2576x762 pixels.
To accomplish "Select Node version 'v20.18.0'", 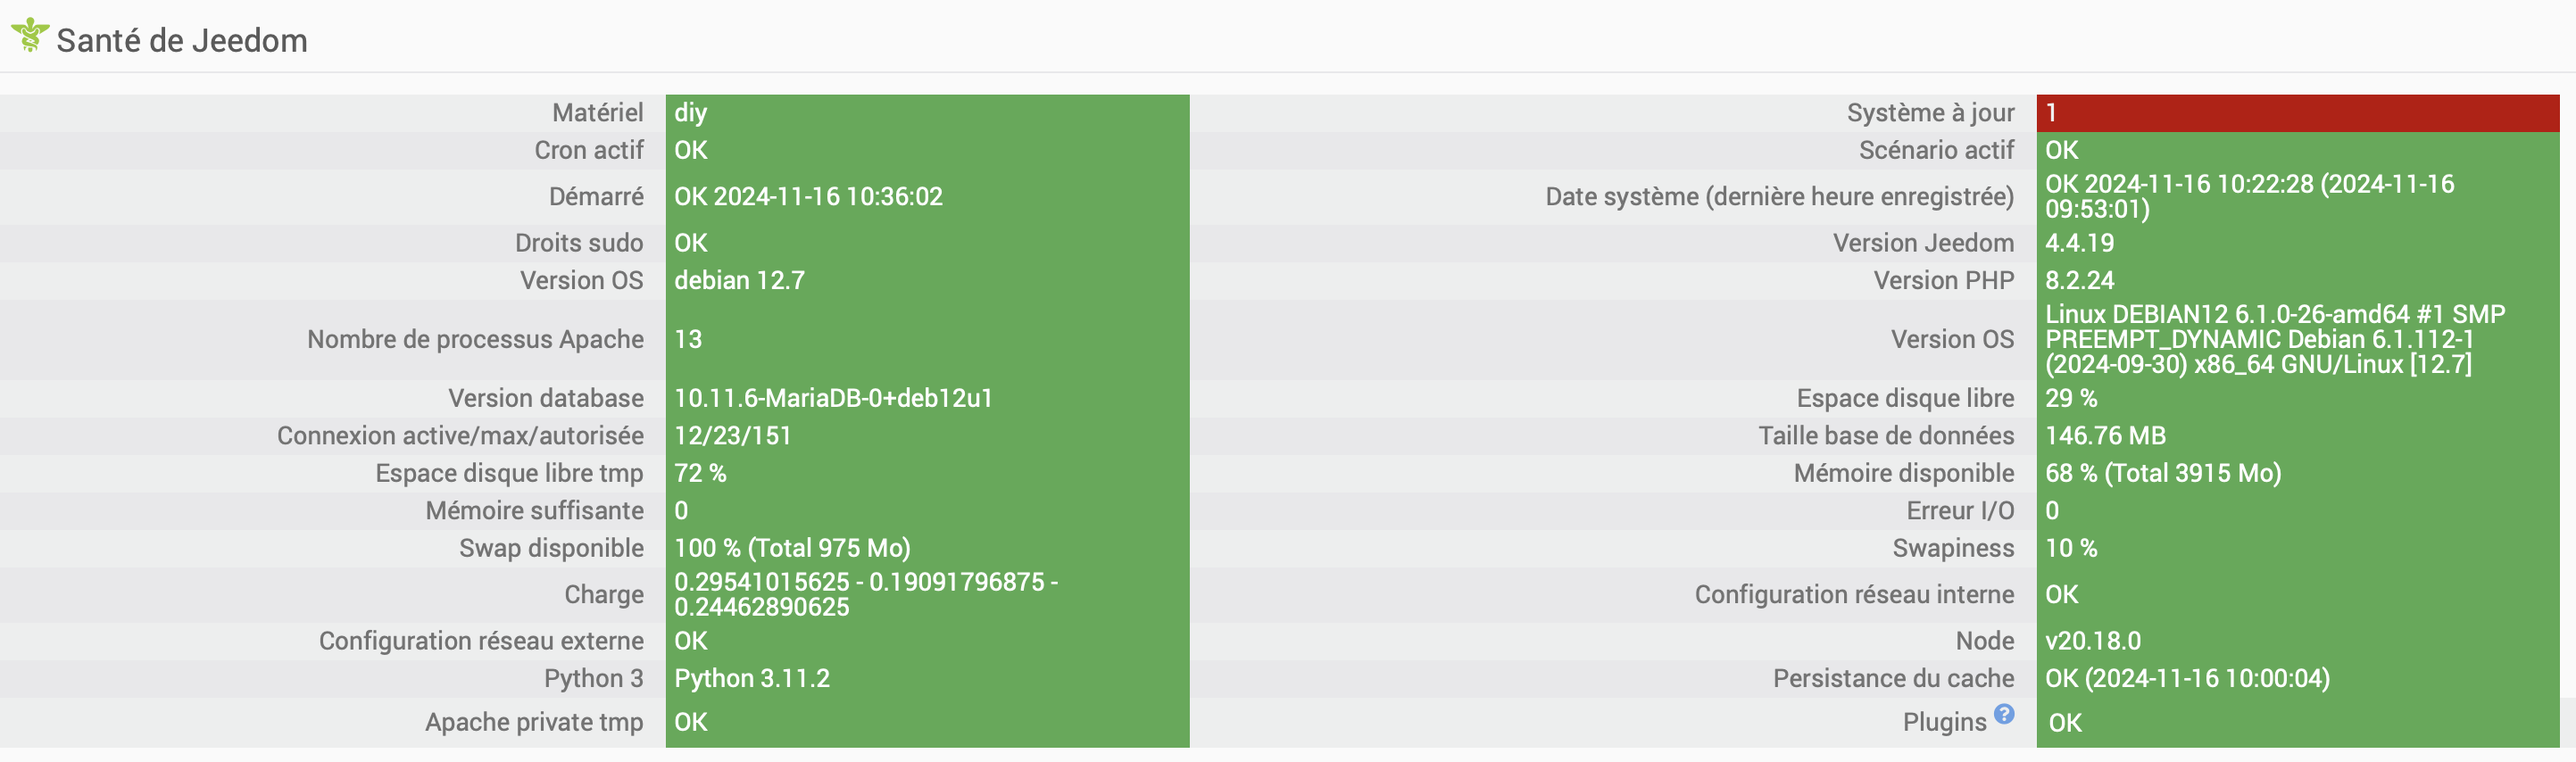I will (x=2093, y=641).
